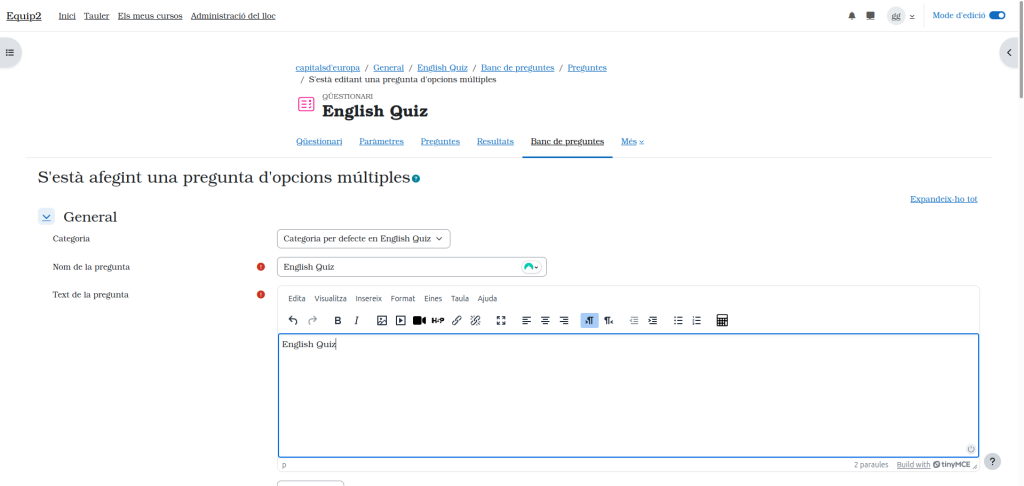Click the record video camera icon
Image resolution: width=1024 pixels, height=486 pixels.
[x=419, y=321]
